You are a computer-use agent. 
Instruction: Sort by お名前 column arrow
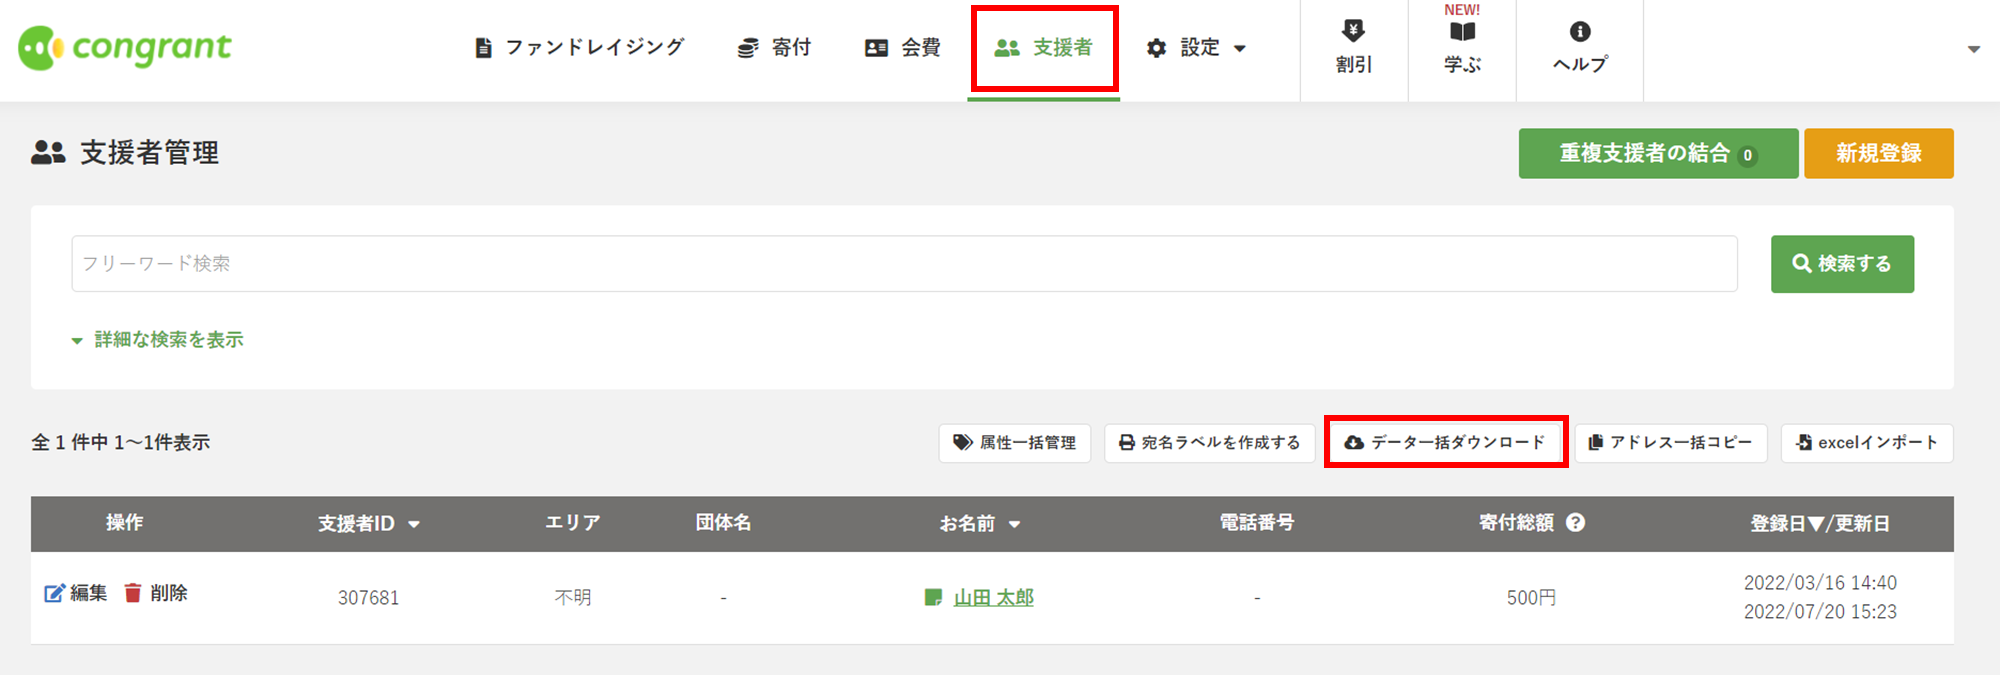[x=1014, y=524]
